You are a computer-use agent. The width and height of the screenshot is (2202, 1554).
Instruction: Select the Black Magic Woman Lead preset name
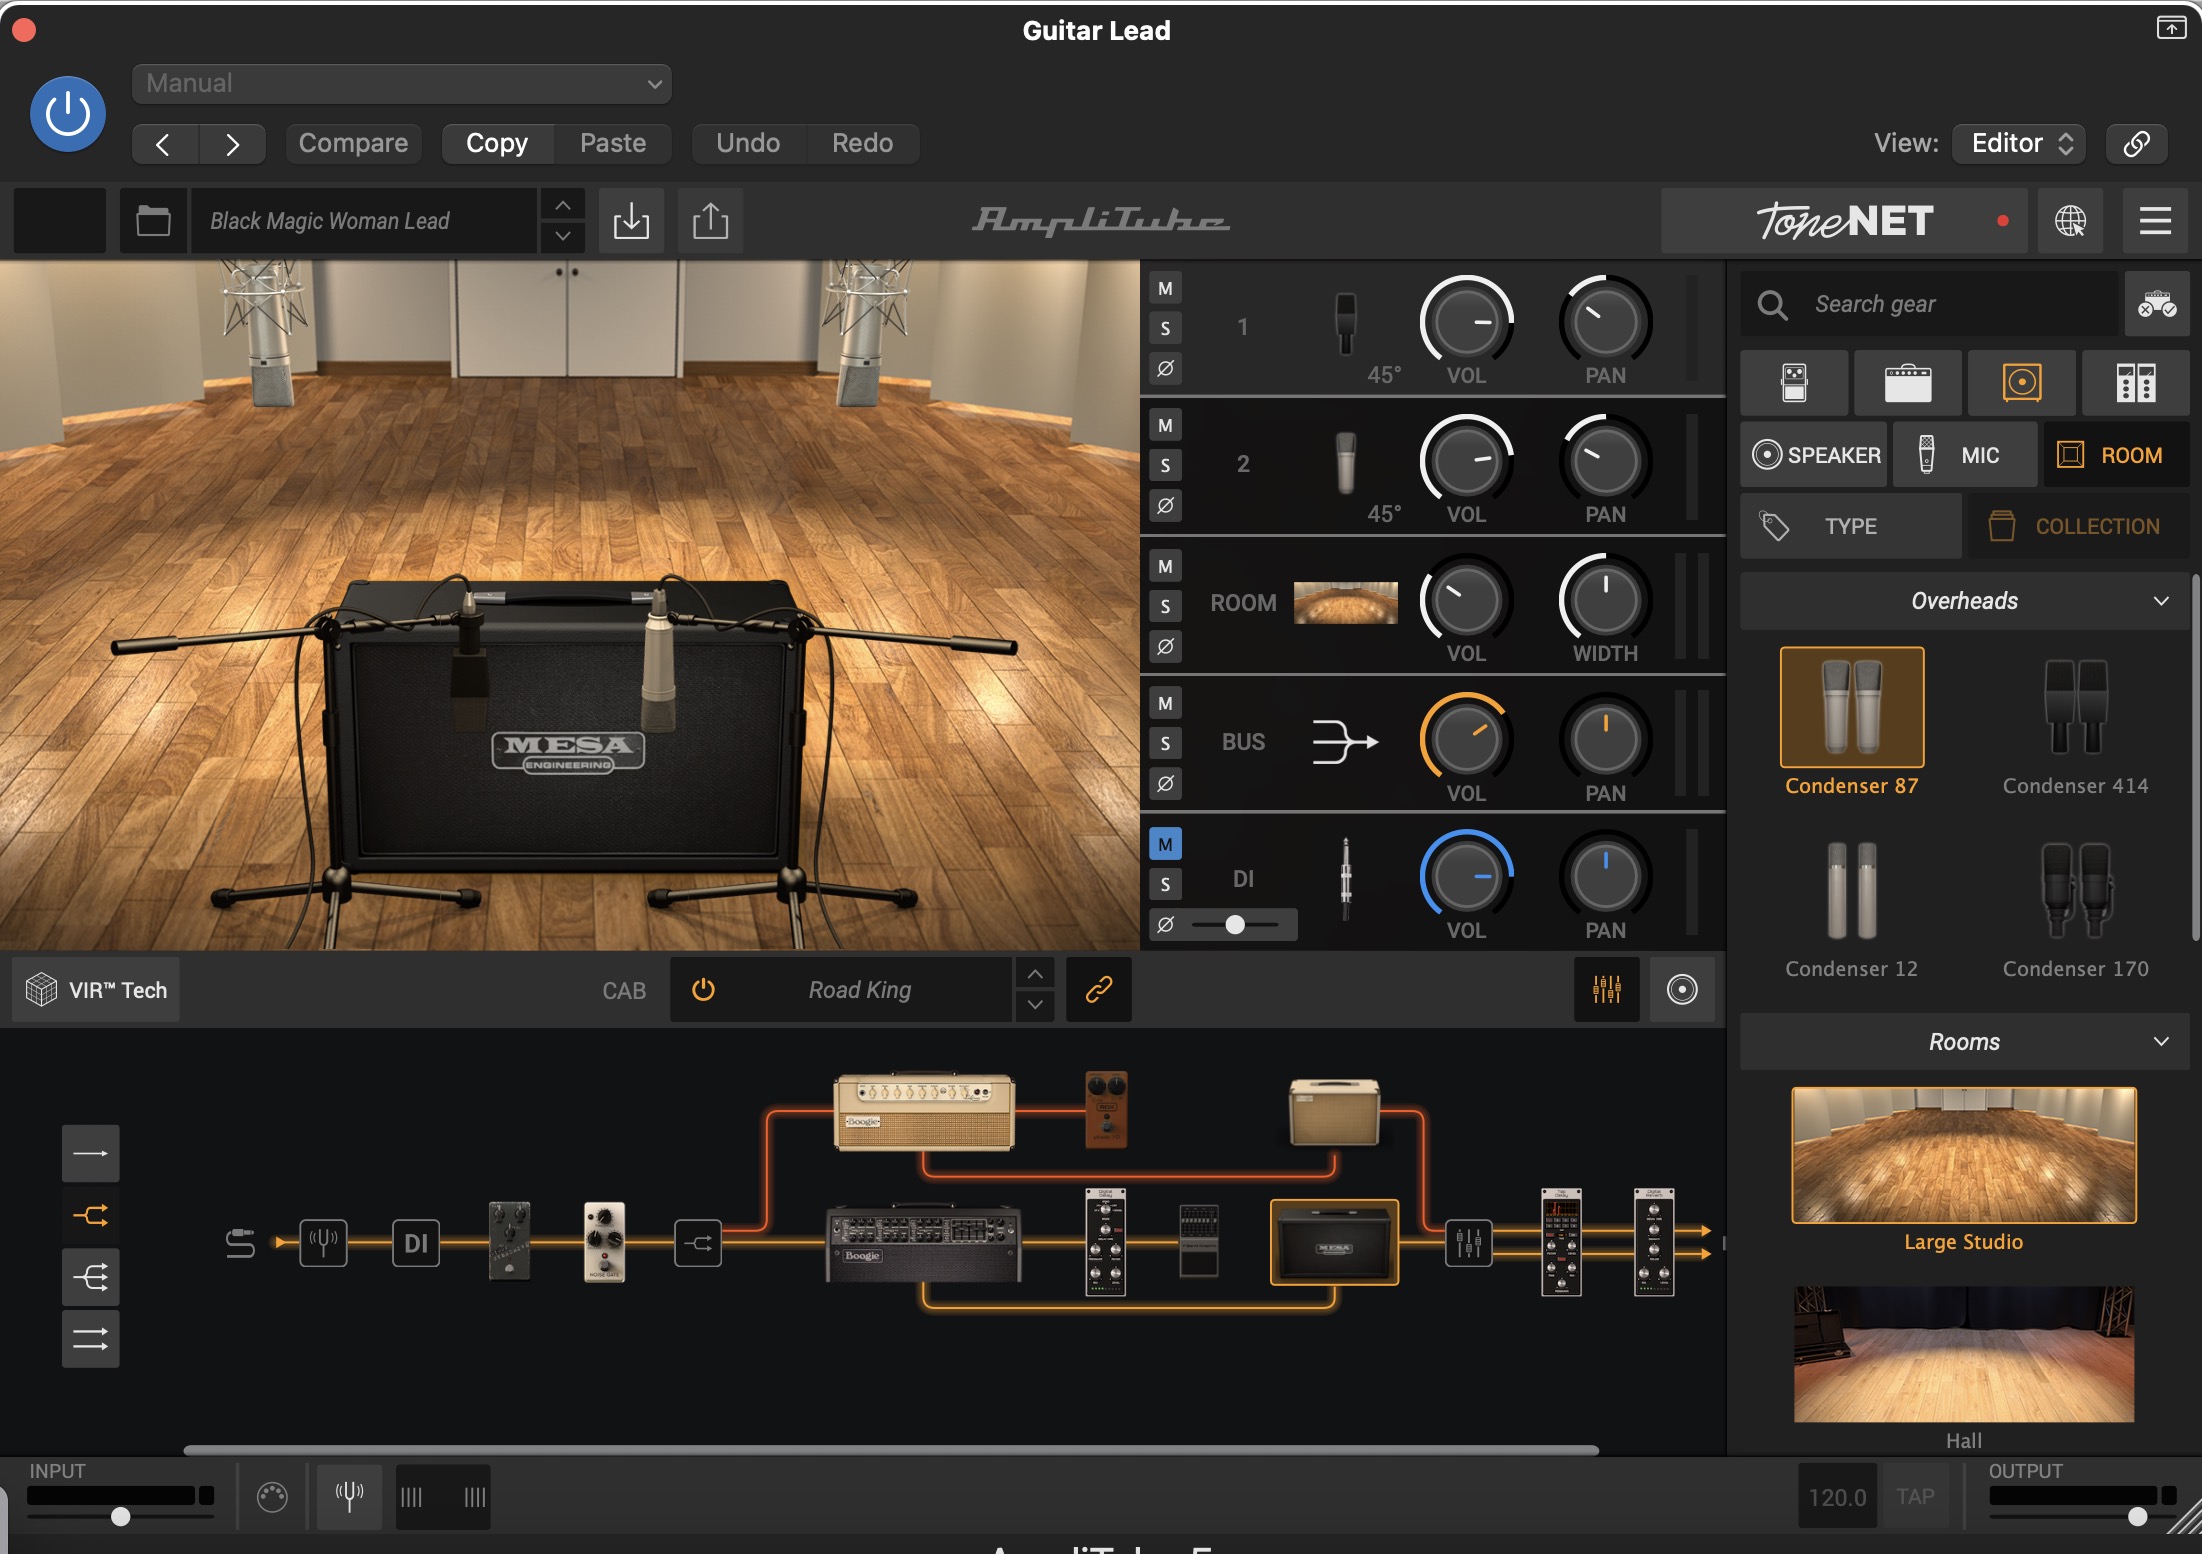[x=364, y=220]
